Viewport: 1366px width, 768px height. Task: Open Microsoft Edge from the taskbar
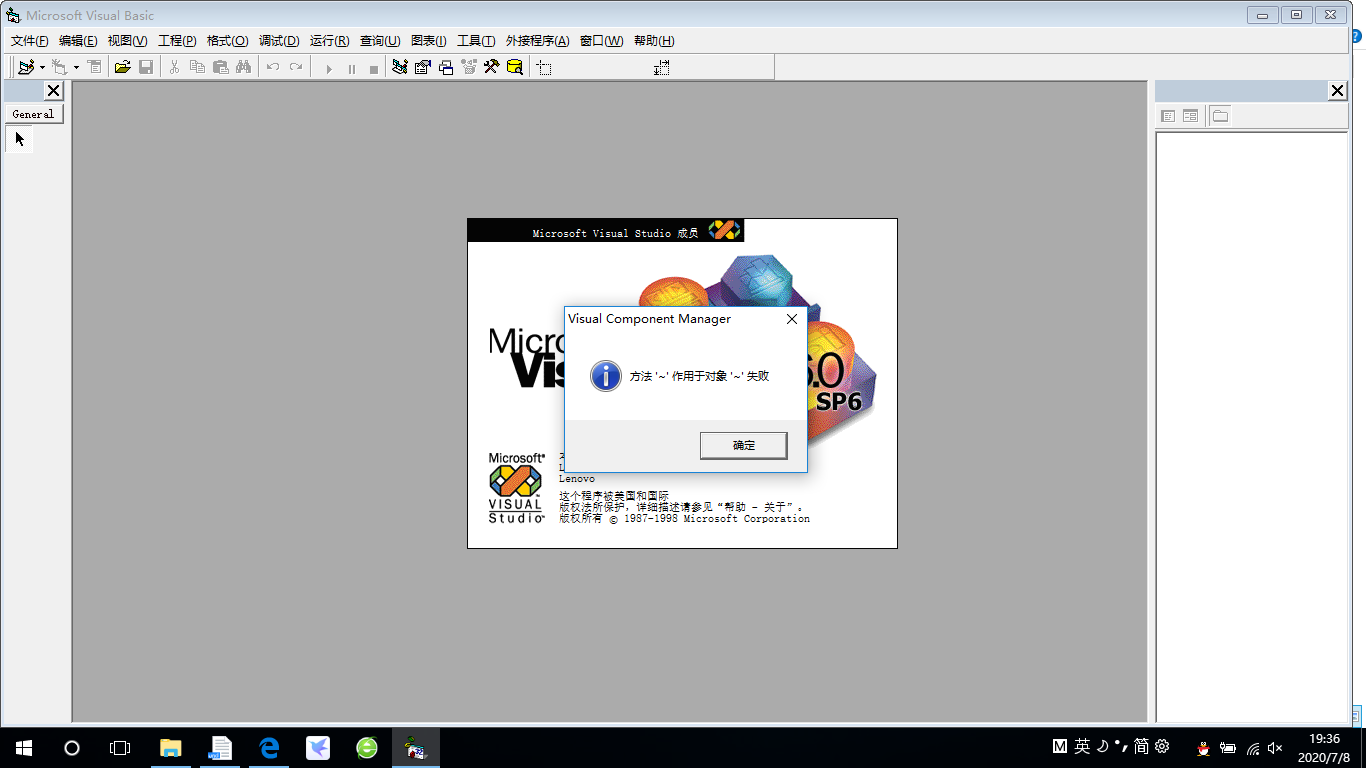pos(269,748)
